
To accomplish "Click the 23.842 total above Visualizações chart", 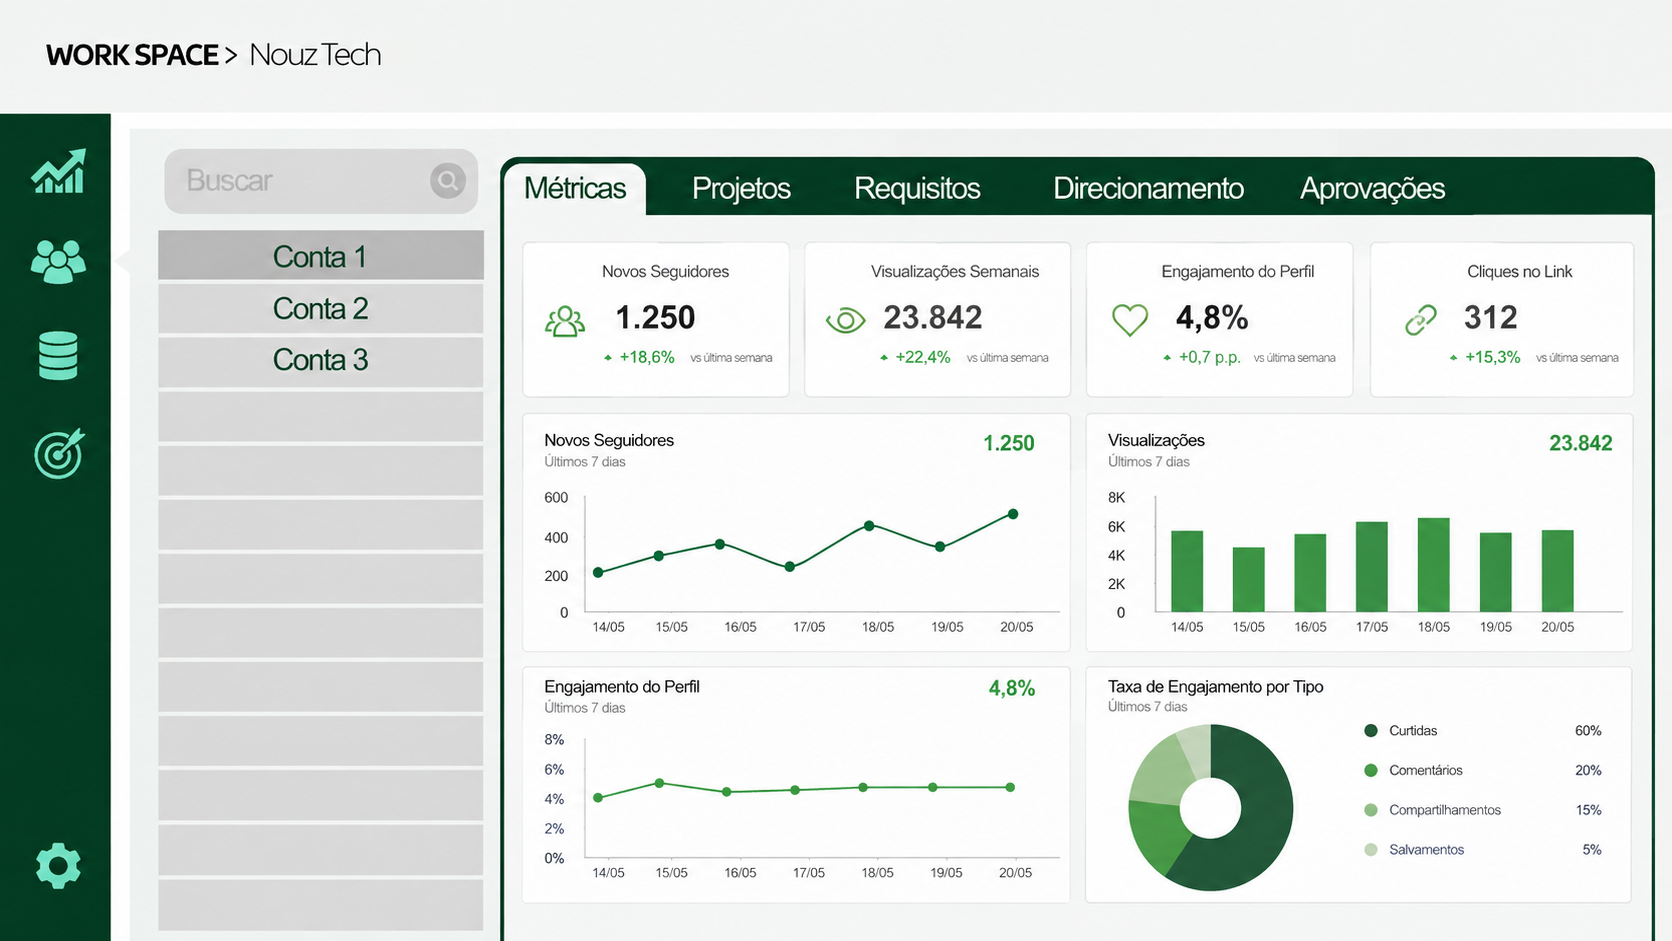I will tap(1581, 443).
